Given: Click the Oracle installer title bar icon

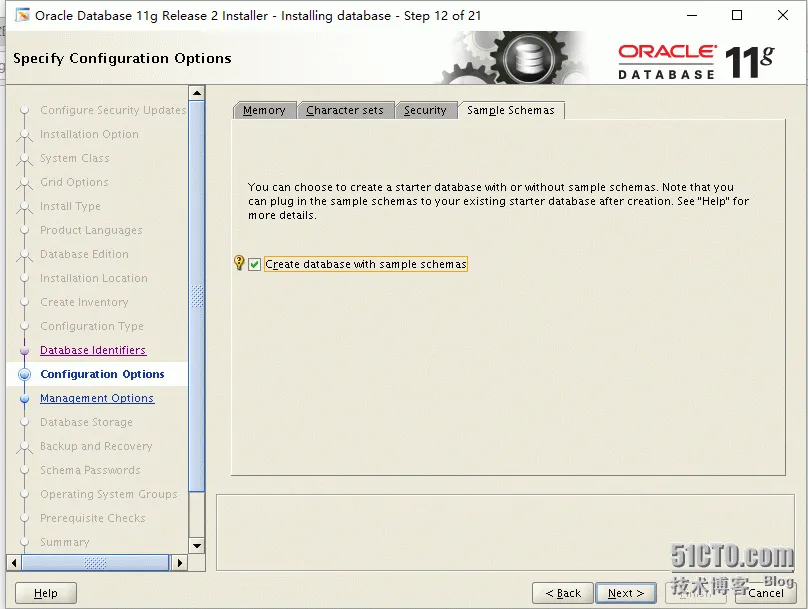Looking at the screenshot, I should [x=22, y=15].
